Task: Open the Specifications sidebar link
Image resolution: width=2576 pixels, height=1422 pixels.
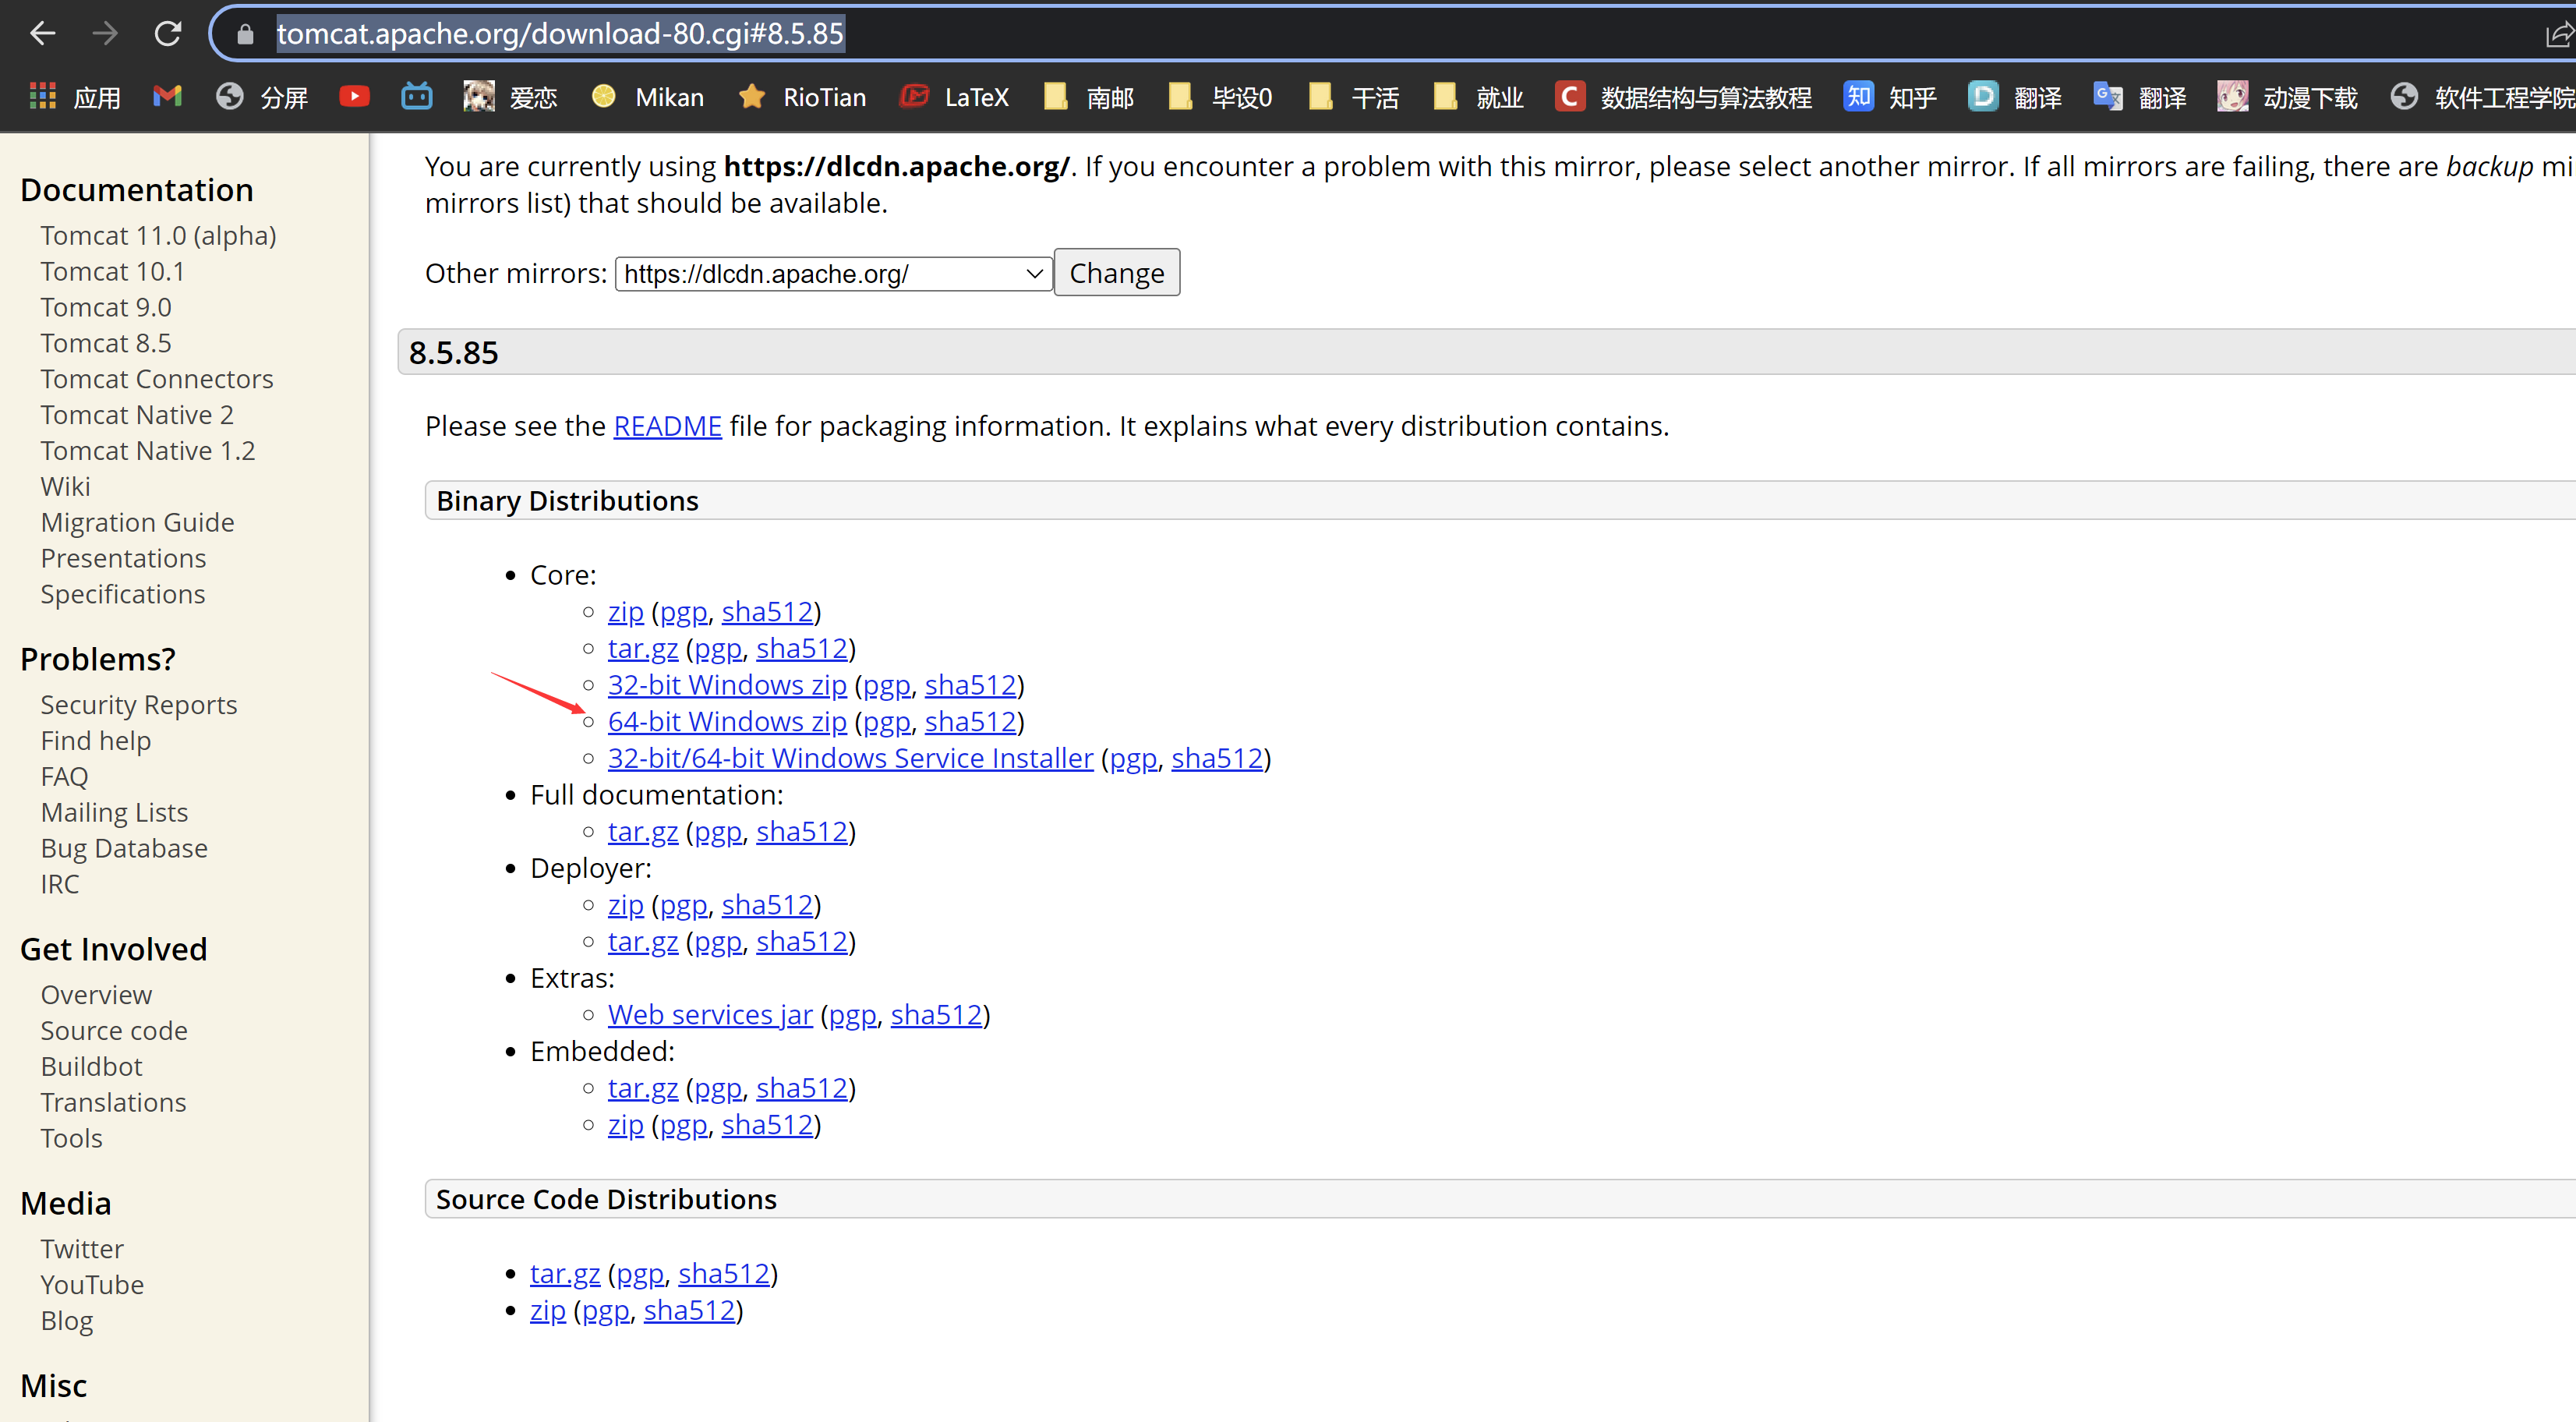Action: tap(122, 594)
